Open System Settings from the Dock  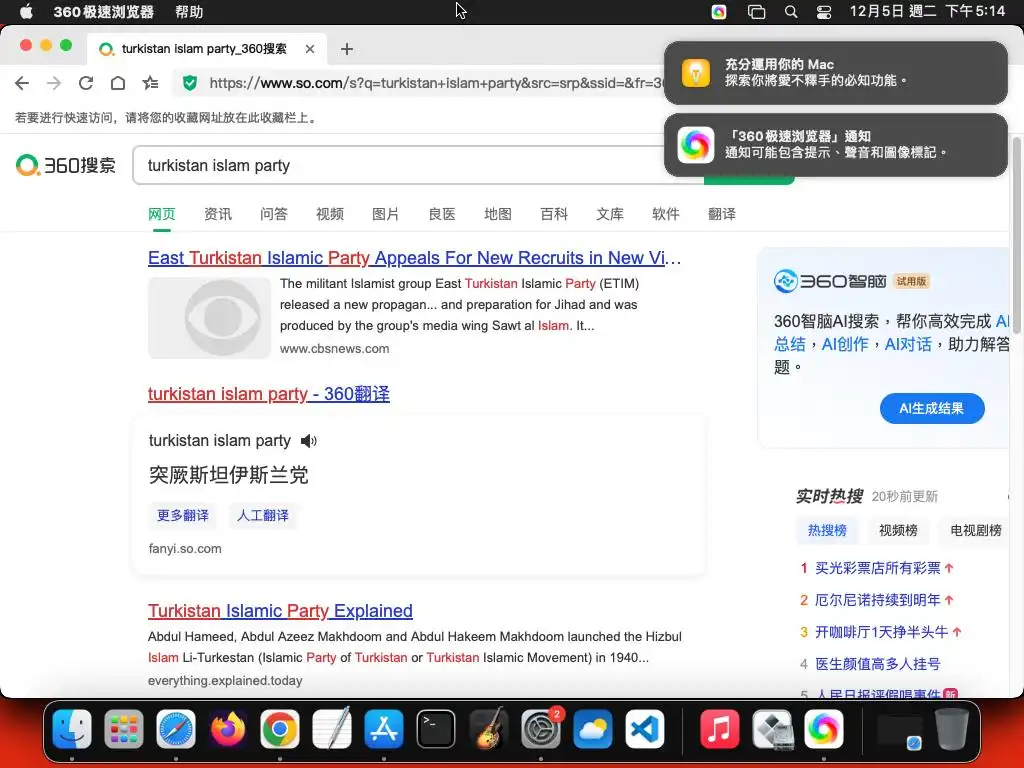(541, 729)
